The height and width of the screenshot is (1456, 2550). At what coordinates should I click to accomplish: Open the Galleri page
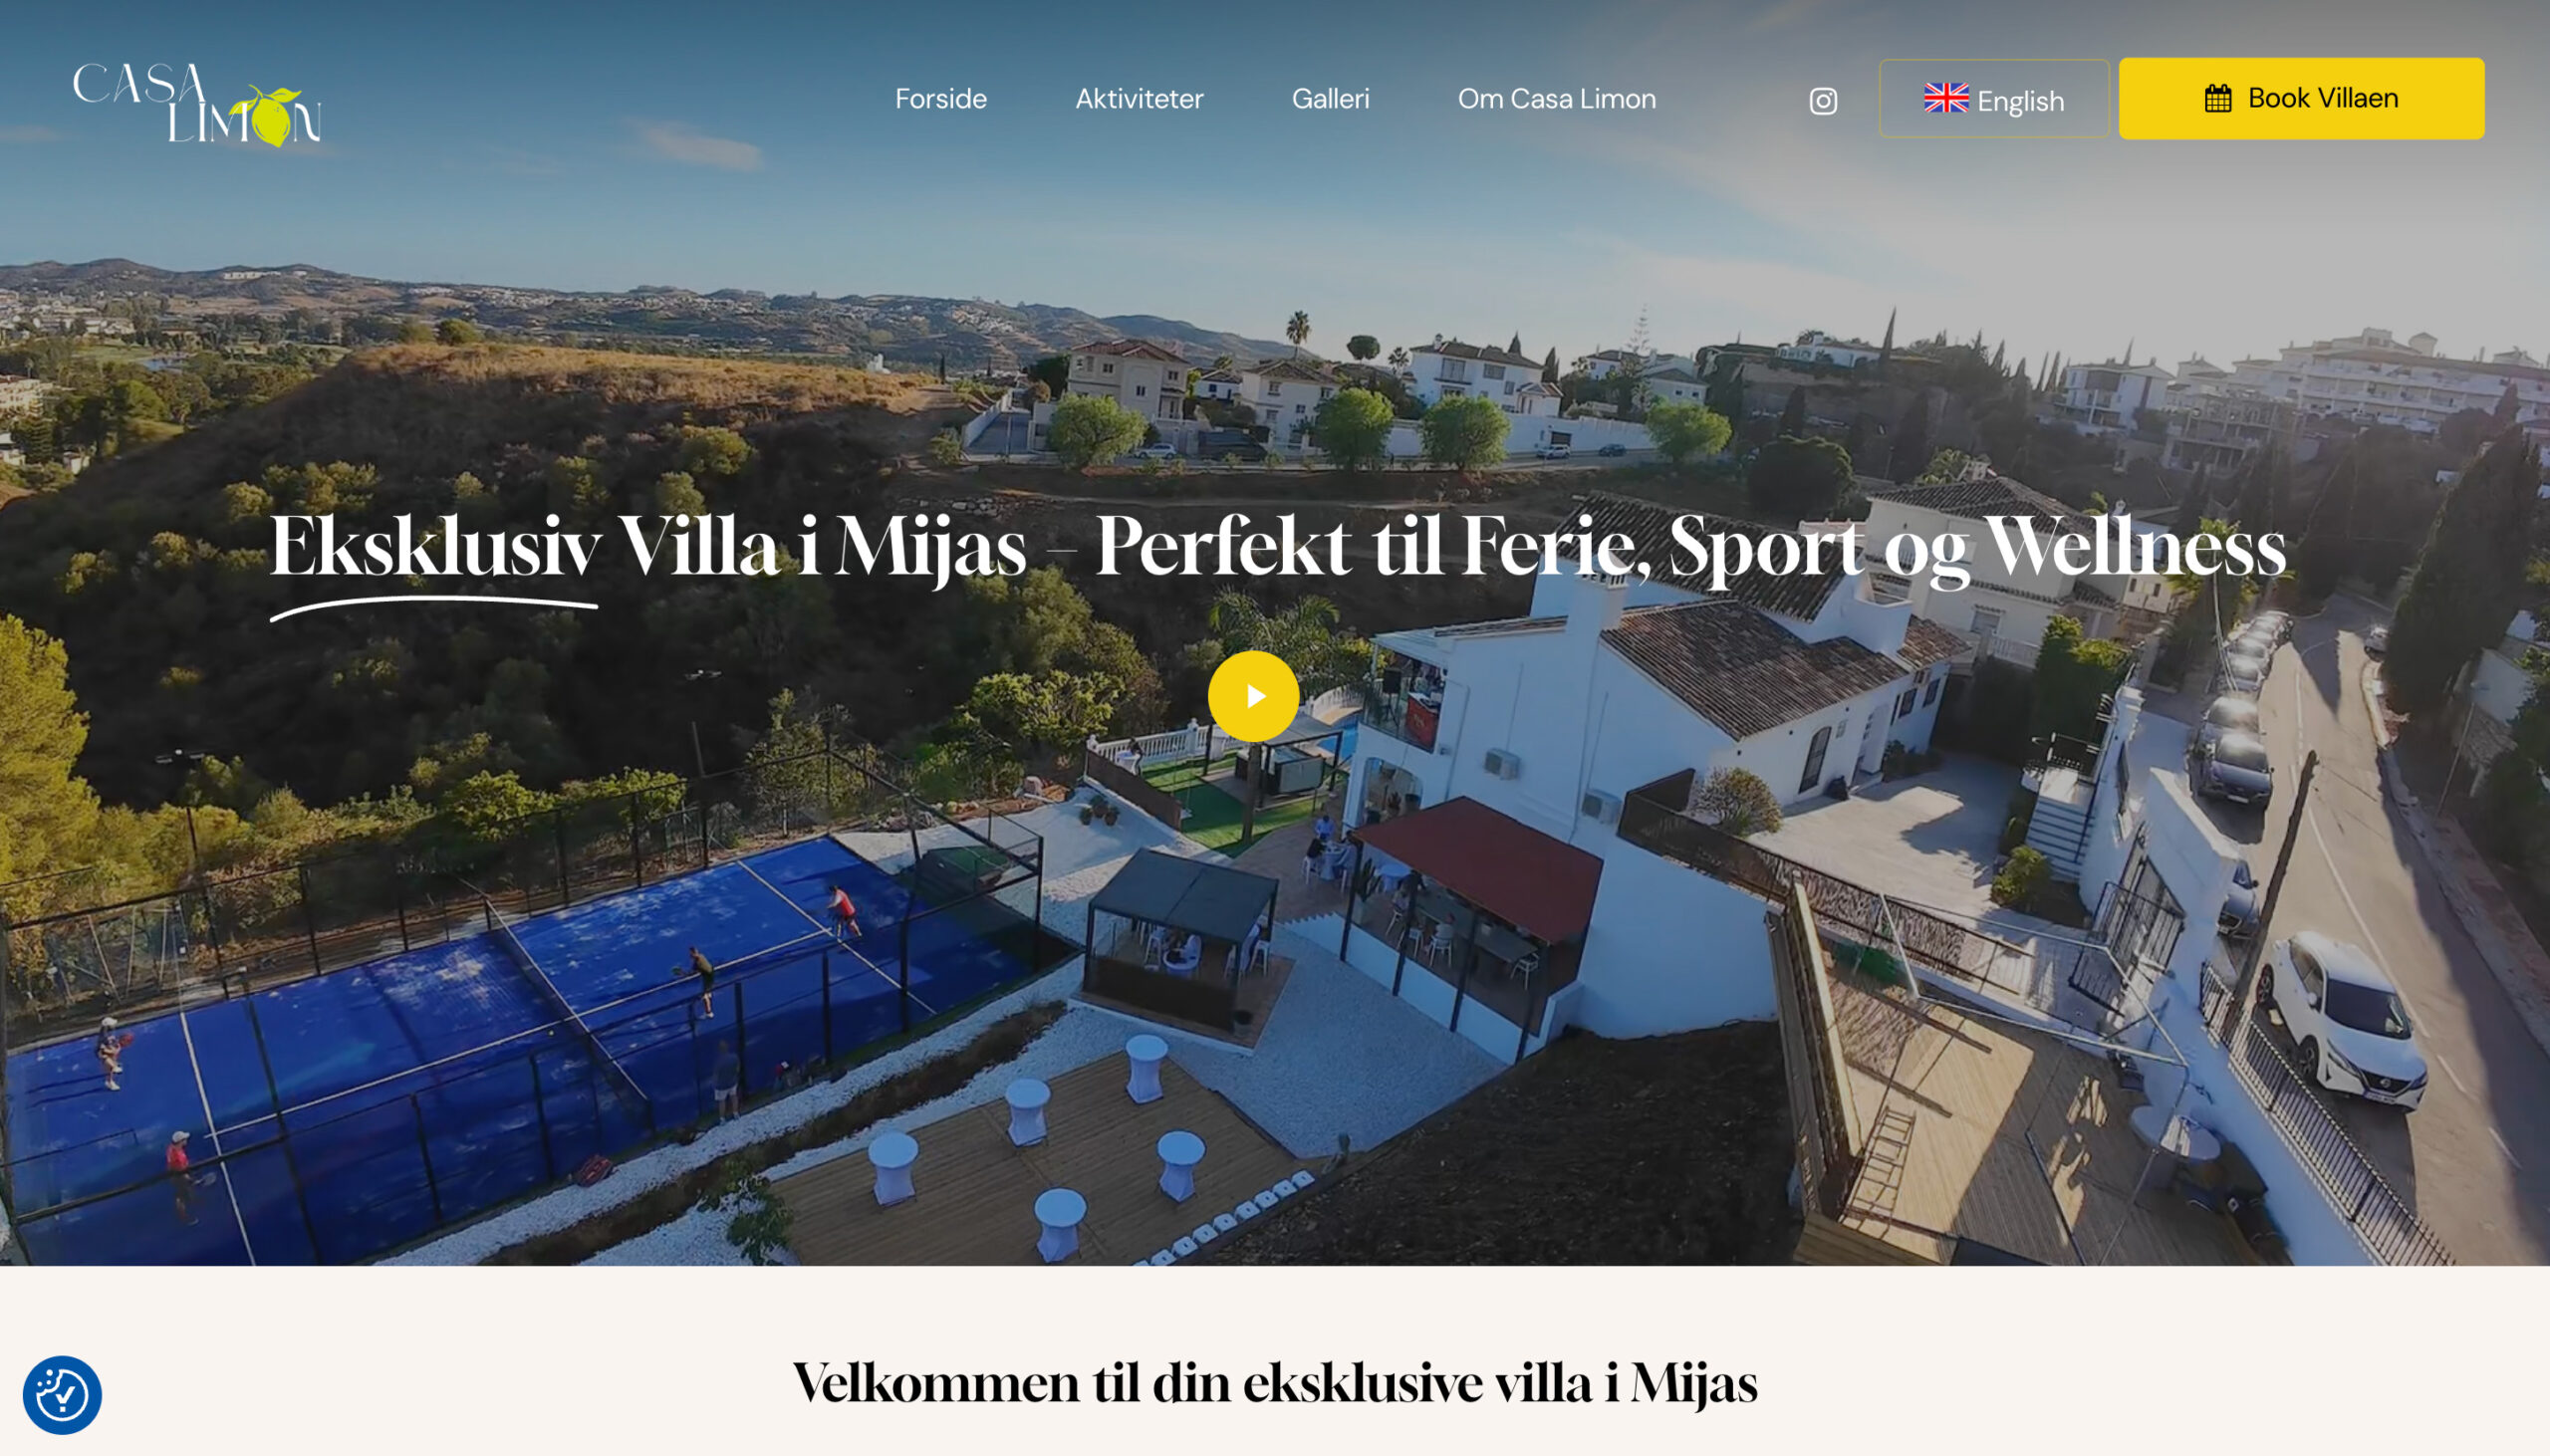coord(1330,99)
